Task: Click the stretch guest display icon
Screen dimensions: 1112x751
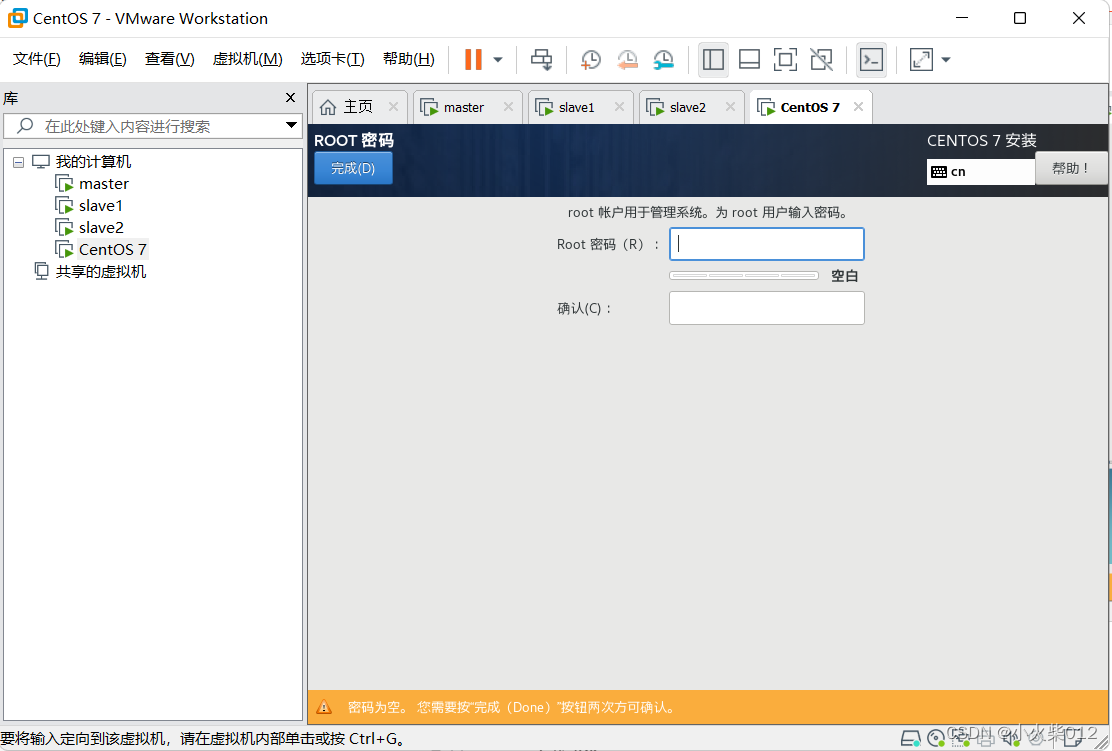Action: (921, 60)
